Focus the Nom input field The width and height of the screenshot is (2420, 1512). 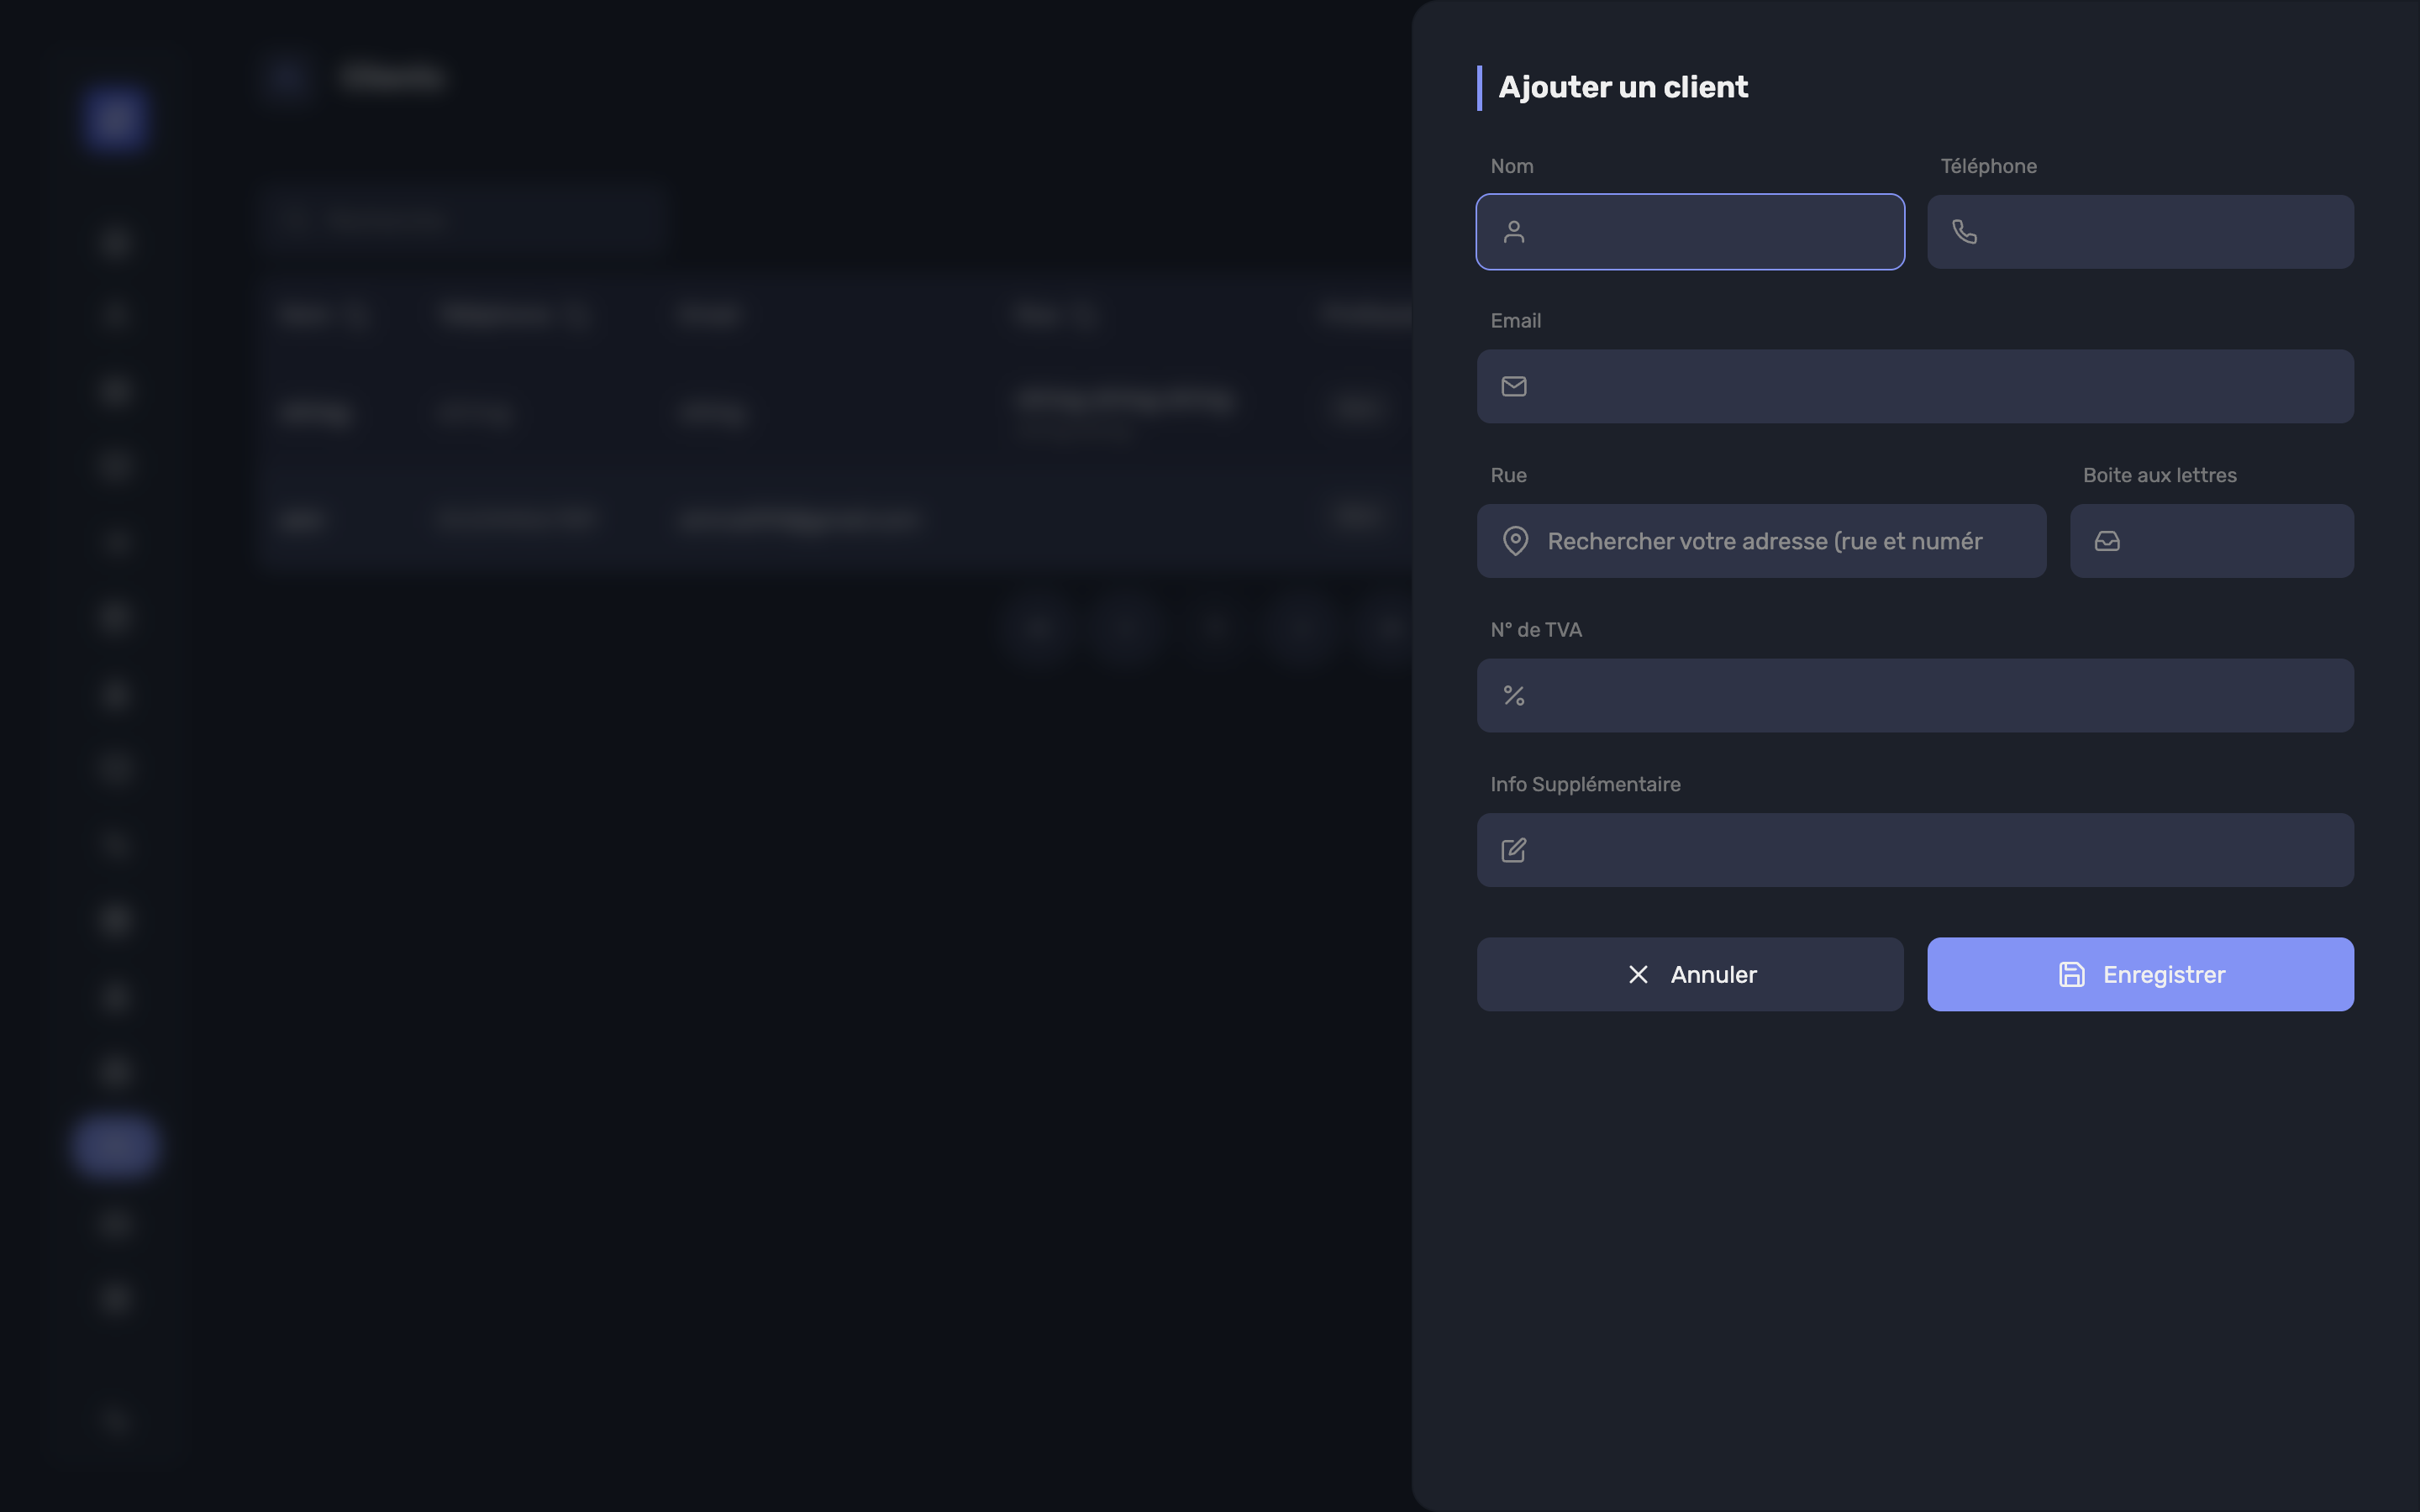(1690, 232)
